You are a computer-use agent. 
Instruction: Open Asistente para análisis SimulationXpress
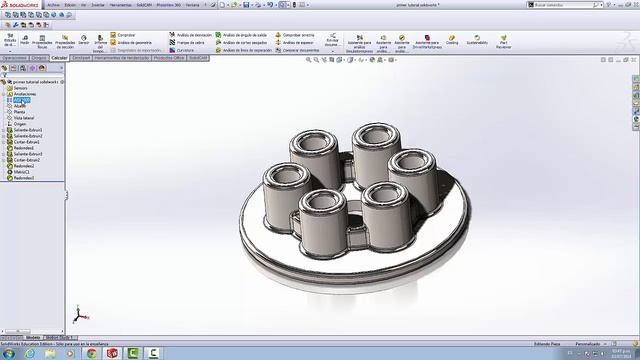point(359,44)
